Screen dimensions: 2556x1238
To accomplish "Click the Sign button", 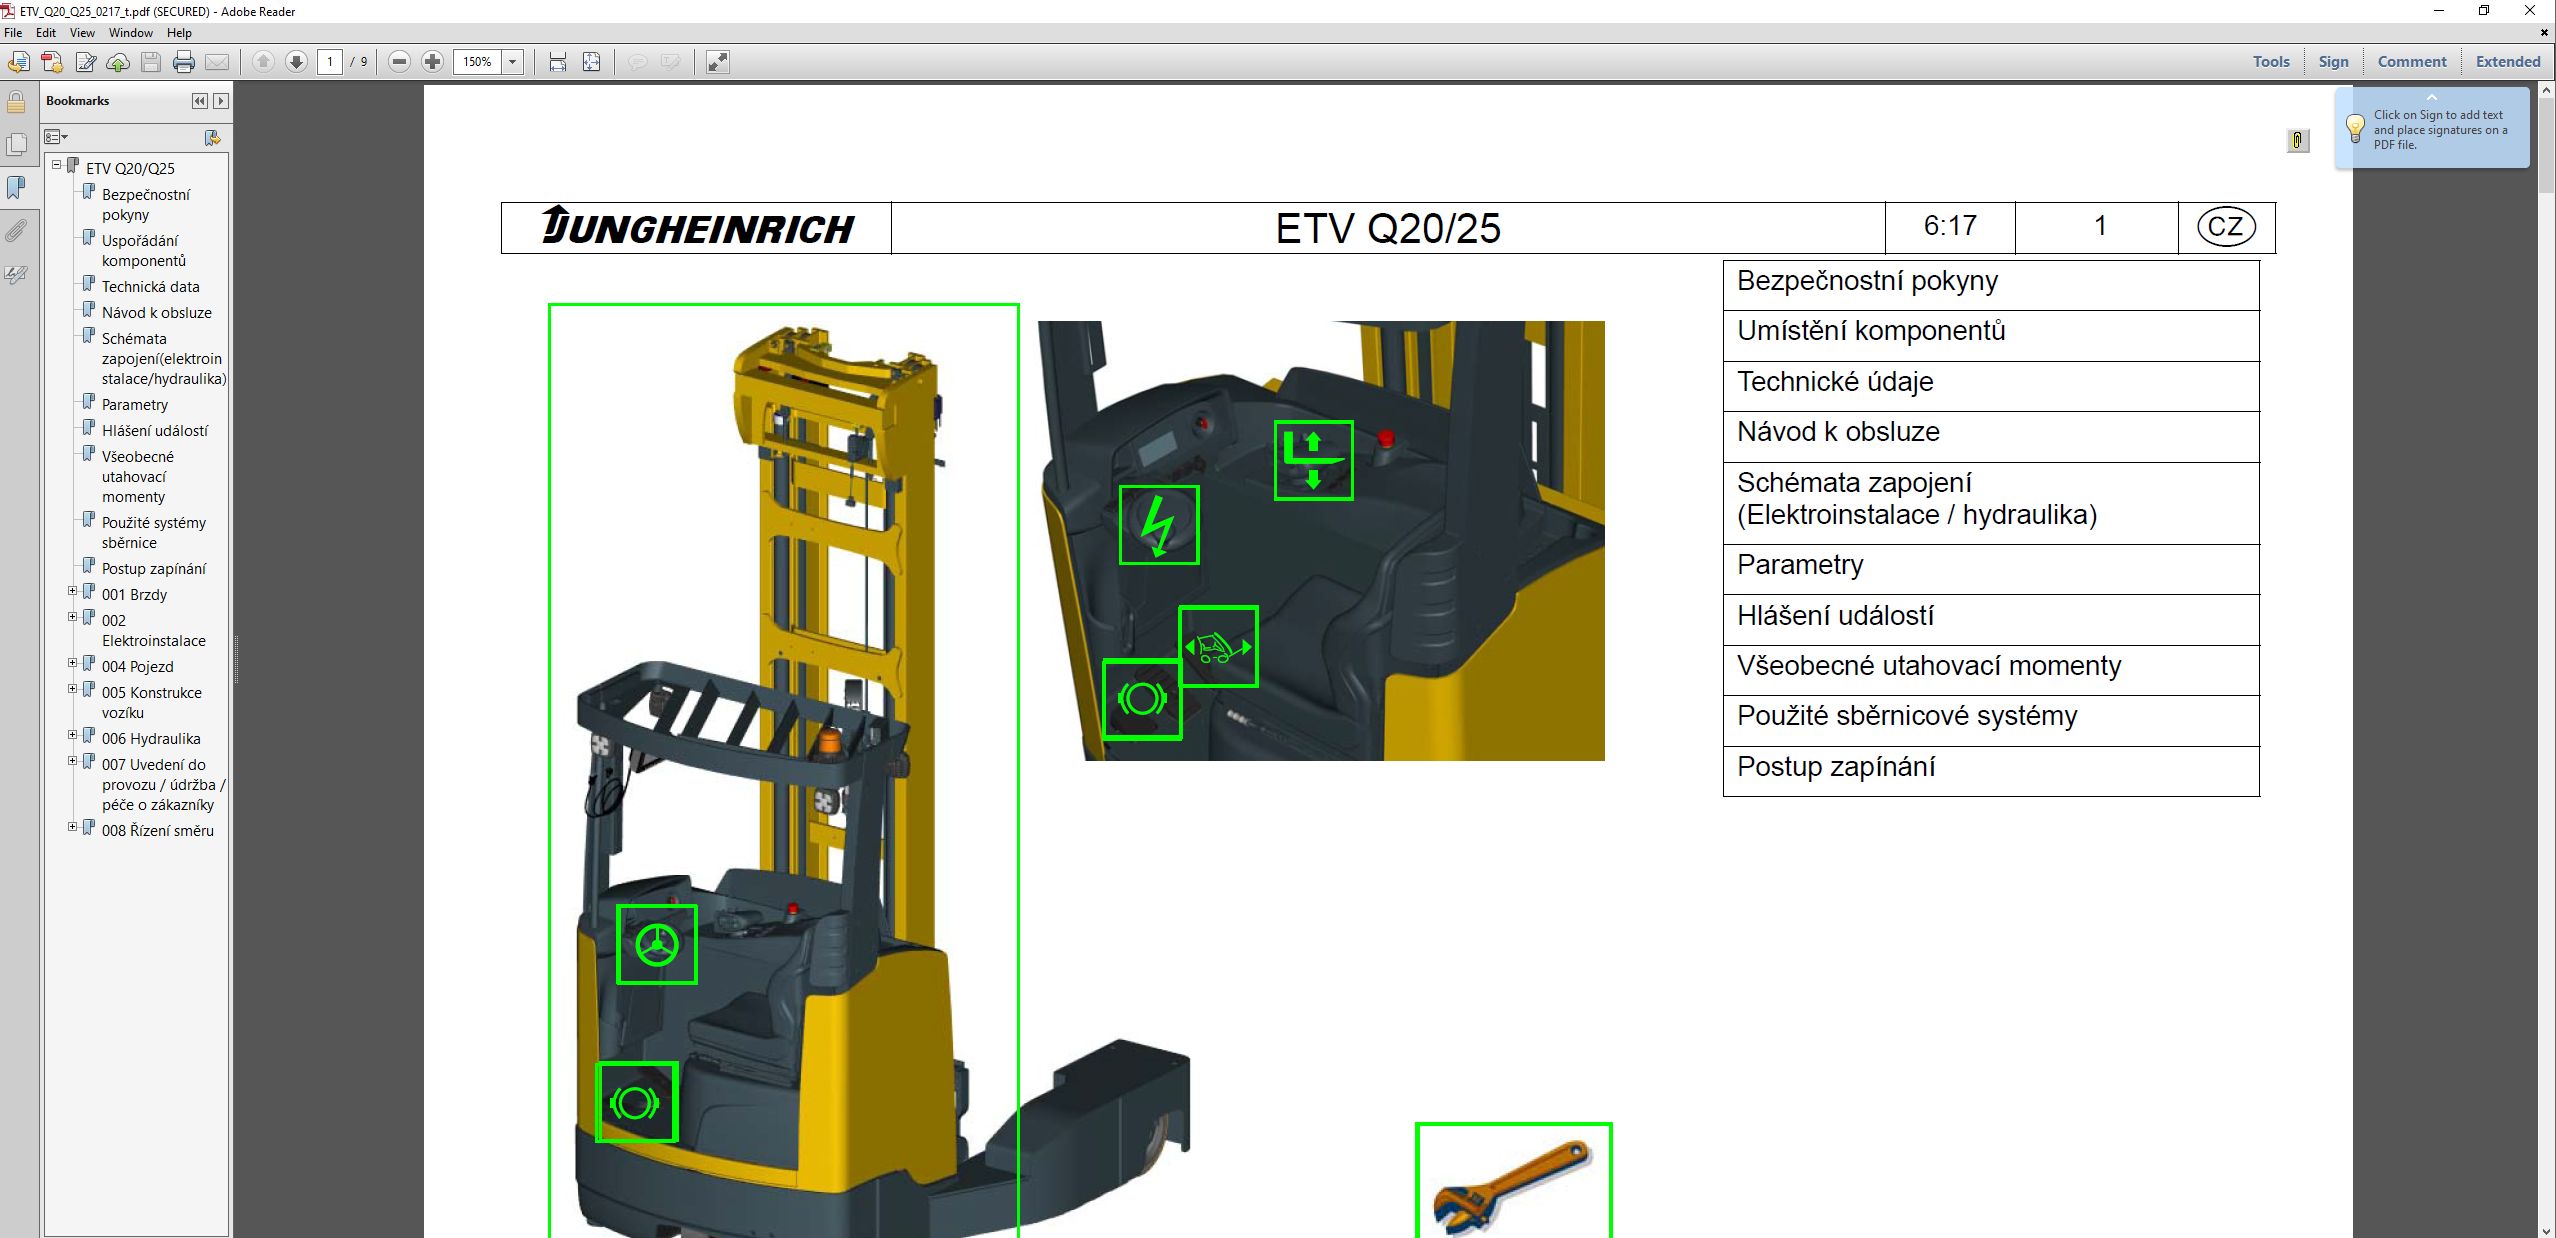I will coord(2334,61).
